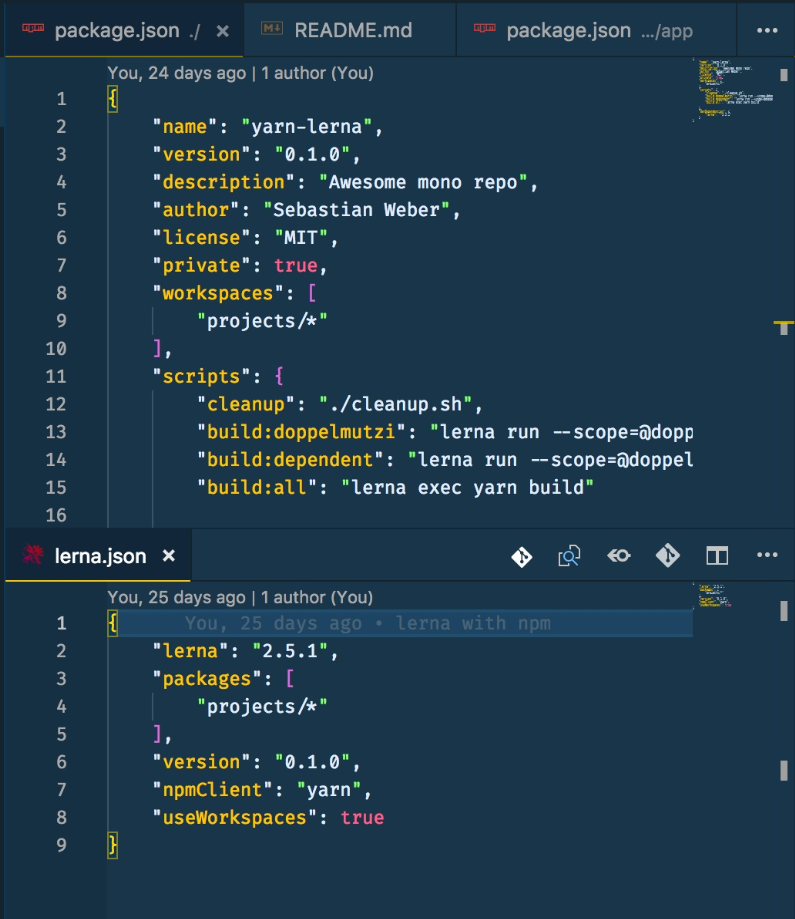Viewport: 795px width, 919px height.
Task: Click the "lerna" key in lerna.json
Action: 191,651
